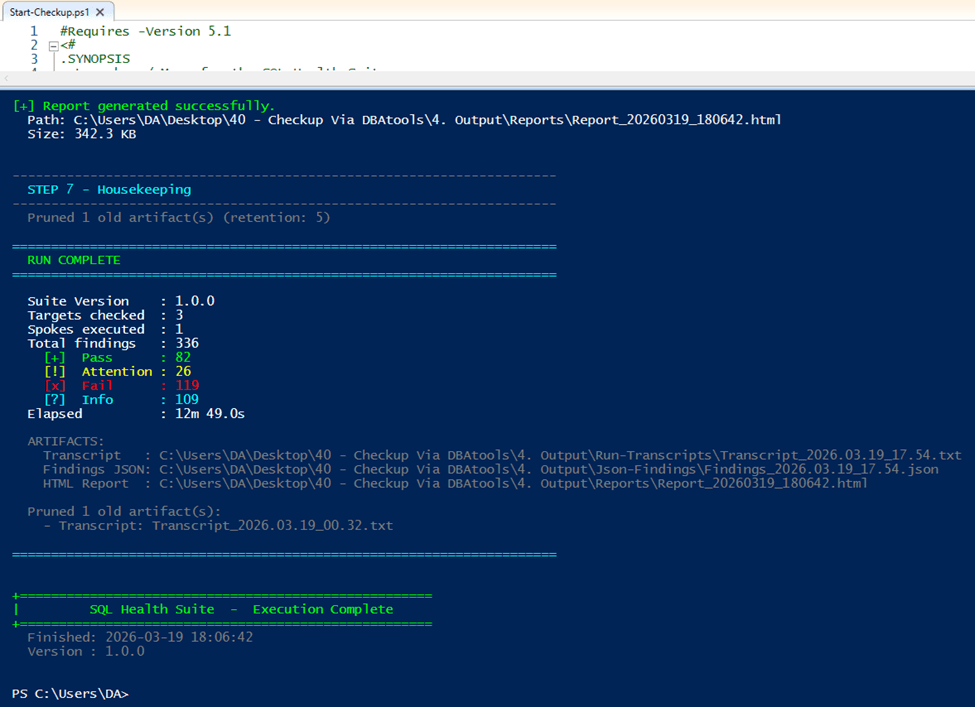Click the Pass count value 82
975x707 pixels.
183,358
